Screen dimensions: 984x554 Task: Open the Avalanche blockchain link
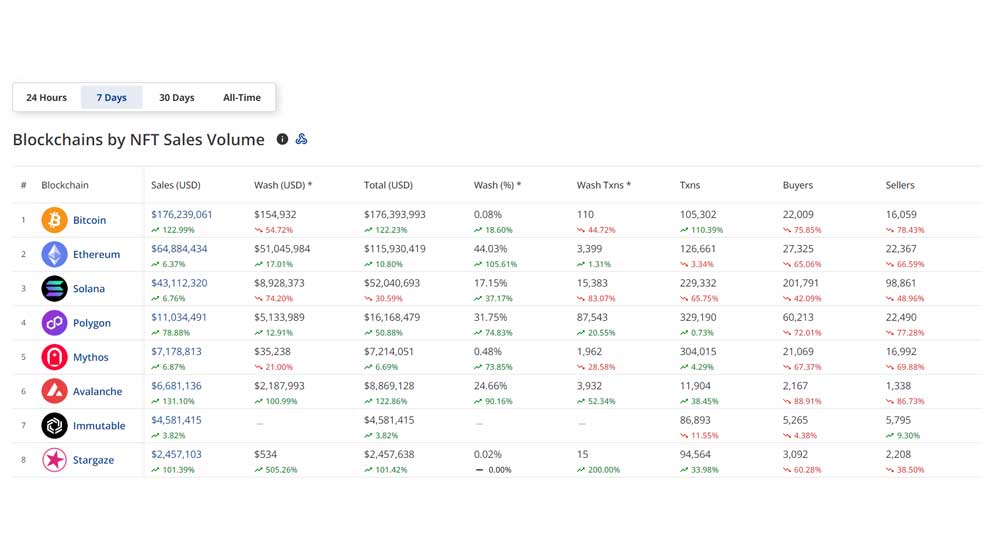(x=97, y=392)
